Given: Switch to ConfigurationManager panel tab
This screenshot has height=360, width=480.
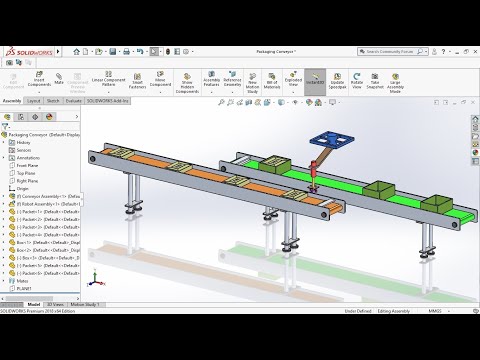Looking at the screenshot, I should [35, 117].
